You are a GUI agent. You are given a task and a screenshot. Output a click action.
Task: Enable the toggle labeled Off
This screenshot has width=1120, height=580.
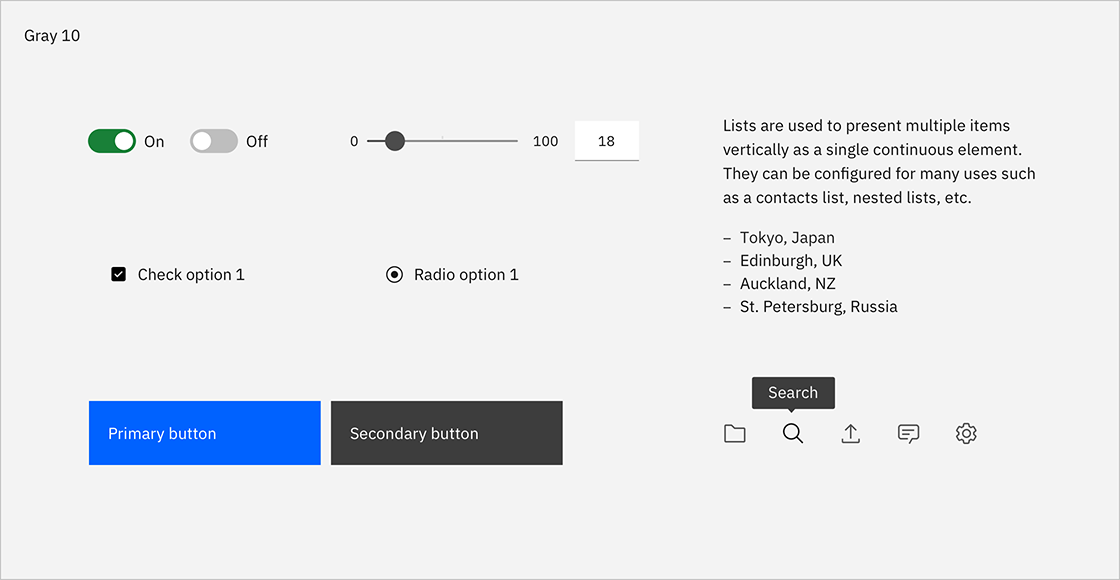pos(213,141)
